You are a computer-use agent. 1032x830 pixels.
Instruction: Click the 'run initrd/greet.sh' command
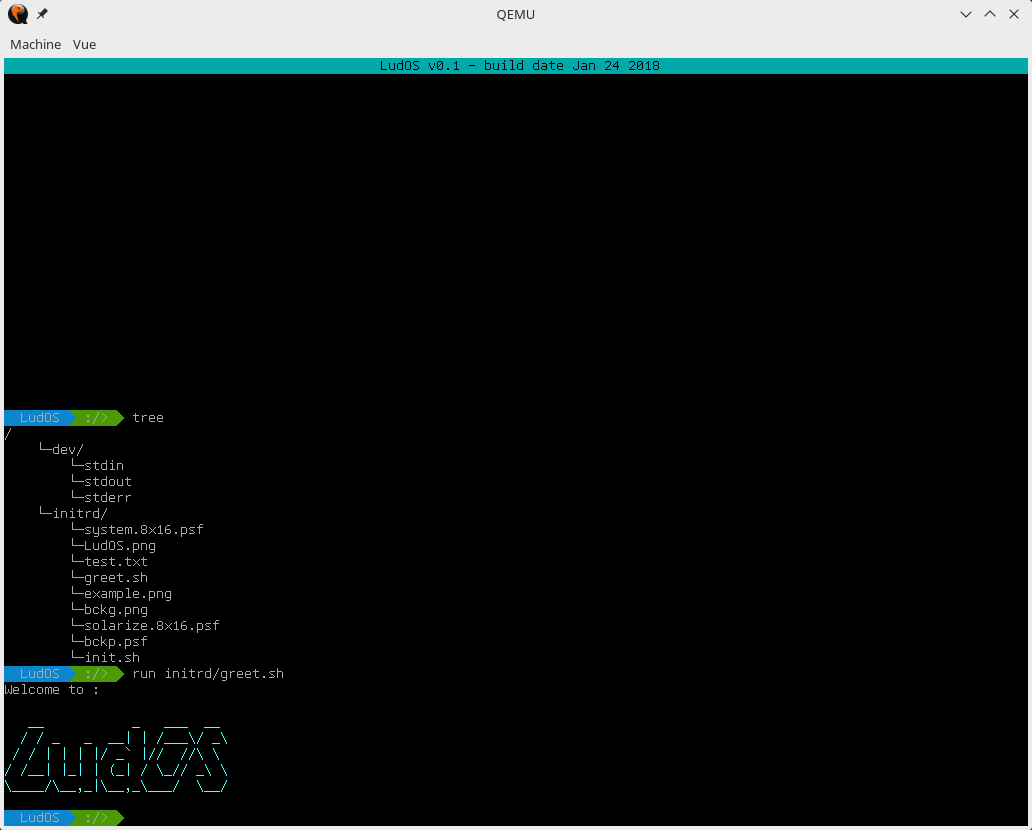tap(208, 674)
